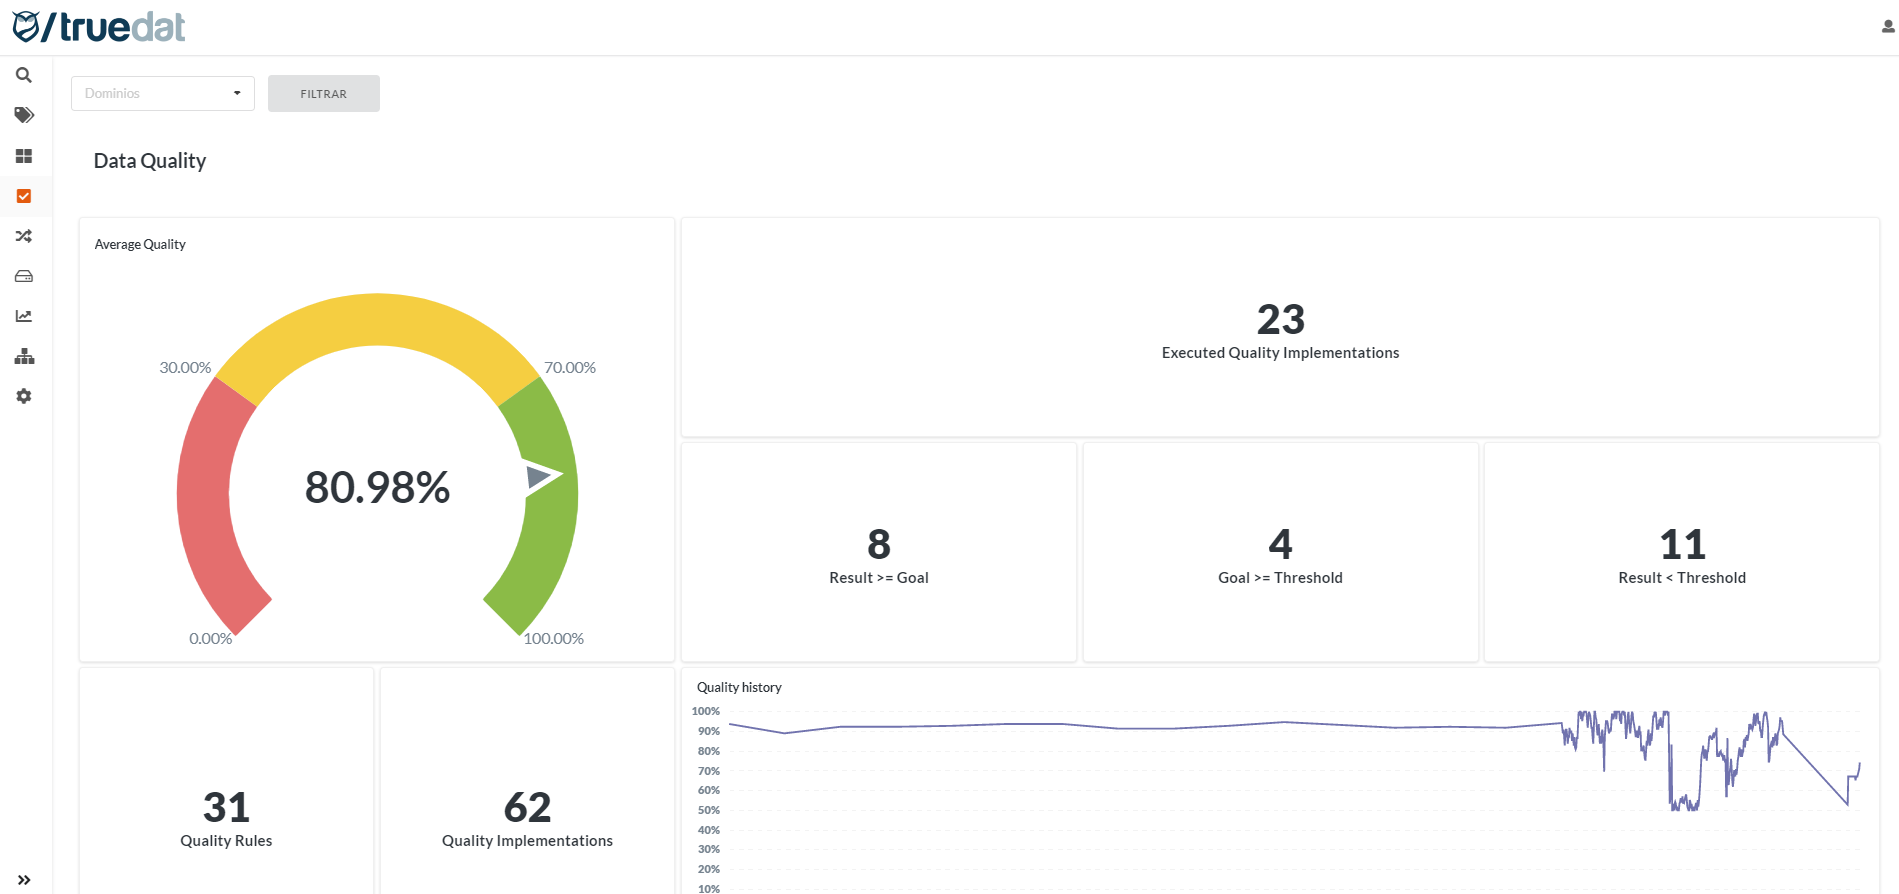The width and height of the screenshot is (1899, 894).
Task: Open the search icon in the sidebar
Action: pyautogui.click(x=24, y=75)
